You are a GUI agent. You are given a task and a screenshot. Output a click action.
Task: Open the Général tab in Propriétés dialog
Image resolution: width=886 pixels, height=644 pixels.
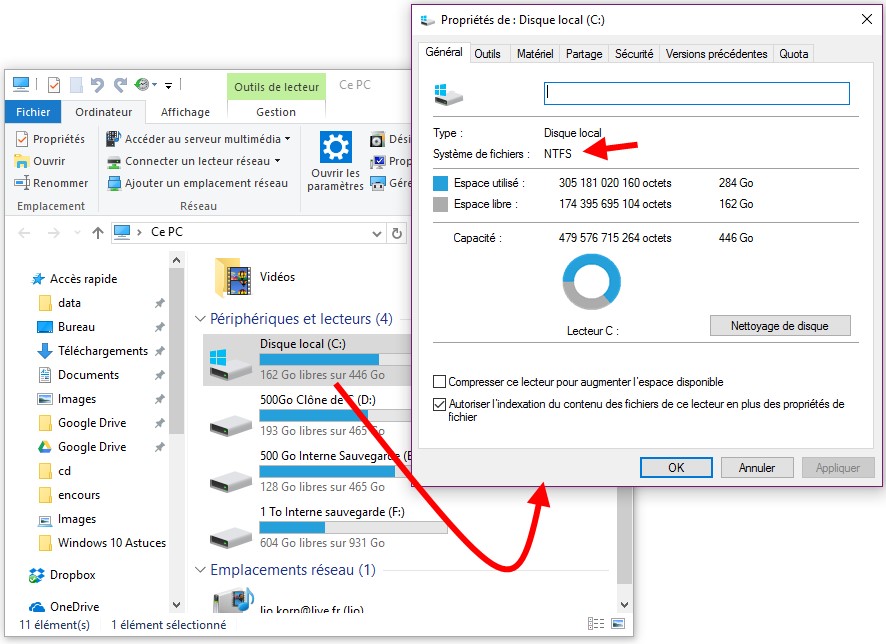coord(444,53)
